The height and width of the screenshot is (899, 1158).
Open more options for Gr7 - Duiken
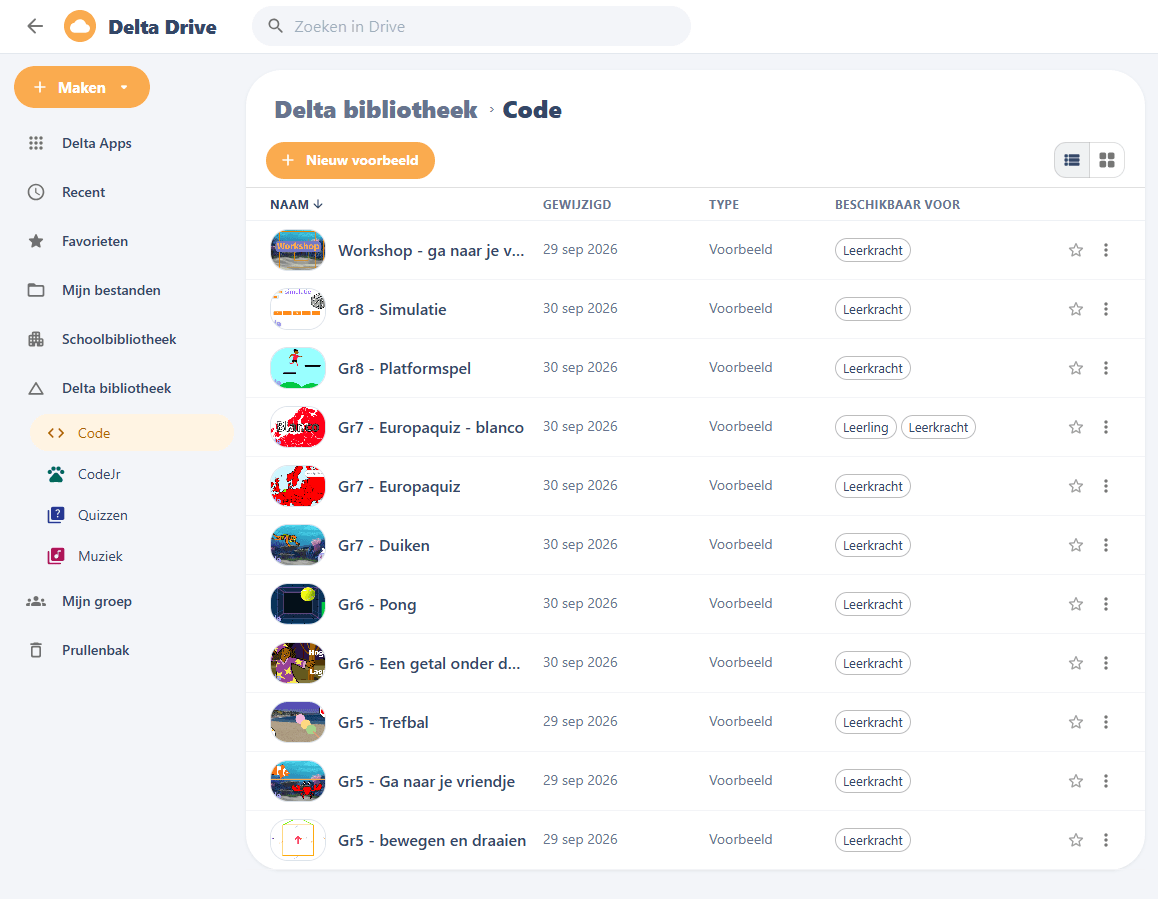pos(1106,545)
